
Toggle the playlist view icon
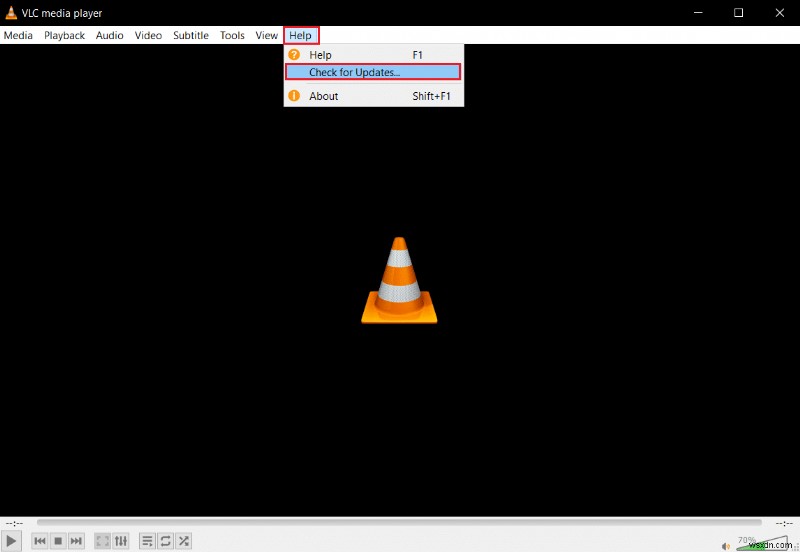click(147, 541)
